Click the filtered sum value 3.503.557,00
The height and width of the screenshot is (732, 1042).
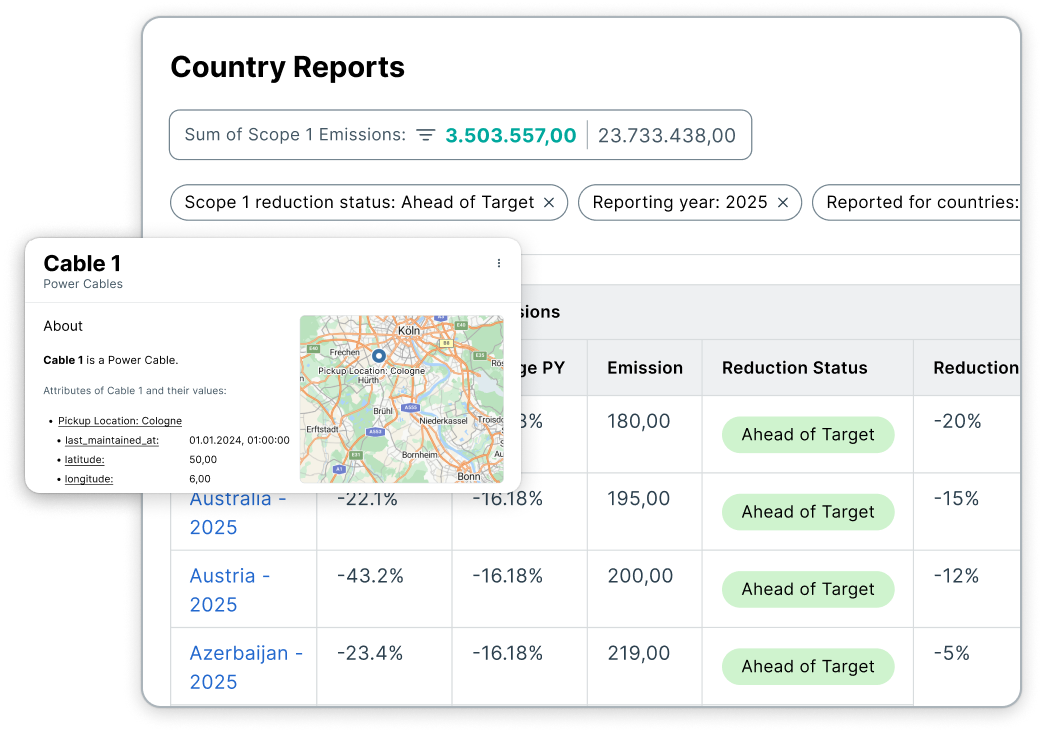(x=510, y=135)
